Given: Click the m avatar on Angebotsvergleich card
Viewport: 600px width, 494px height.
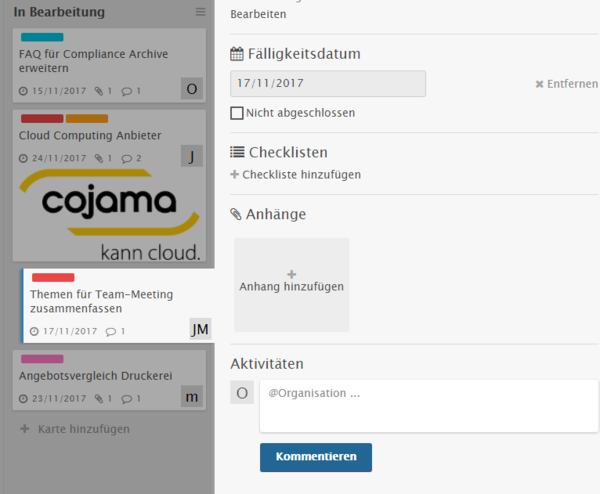Looking at the screenshot, I should 192,396.
